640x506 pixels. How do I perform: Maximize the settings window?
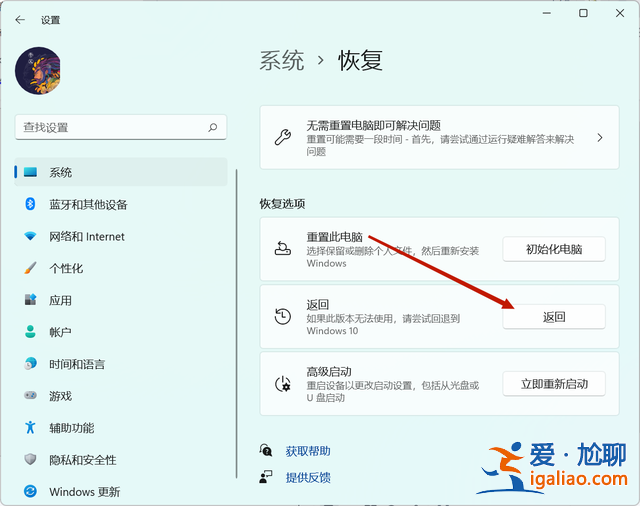(x=583, y=13)
